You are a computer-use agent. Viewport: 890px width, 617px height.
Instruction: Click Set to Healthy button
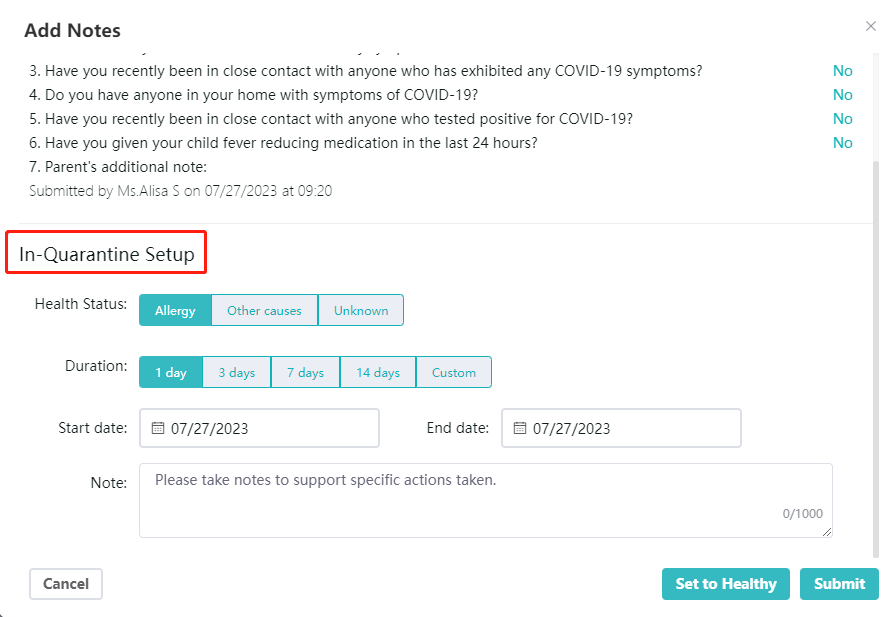pyautogui.click(x=726, y=584)
